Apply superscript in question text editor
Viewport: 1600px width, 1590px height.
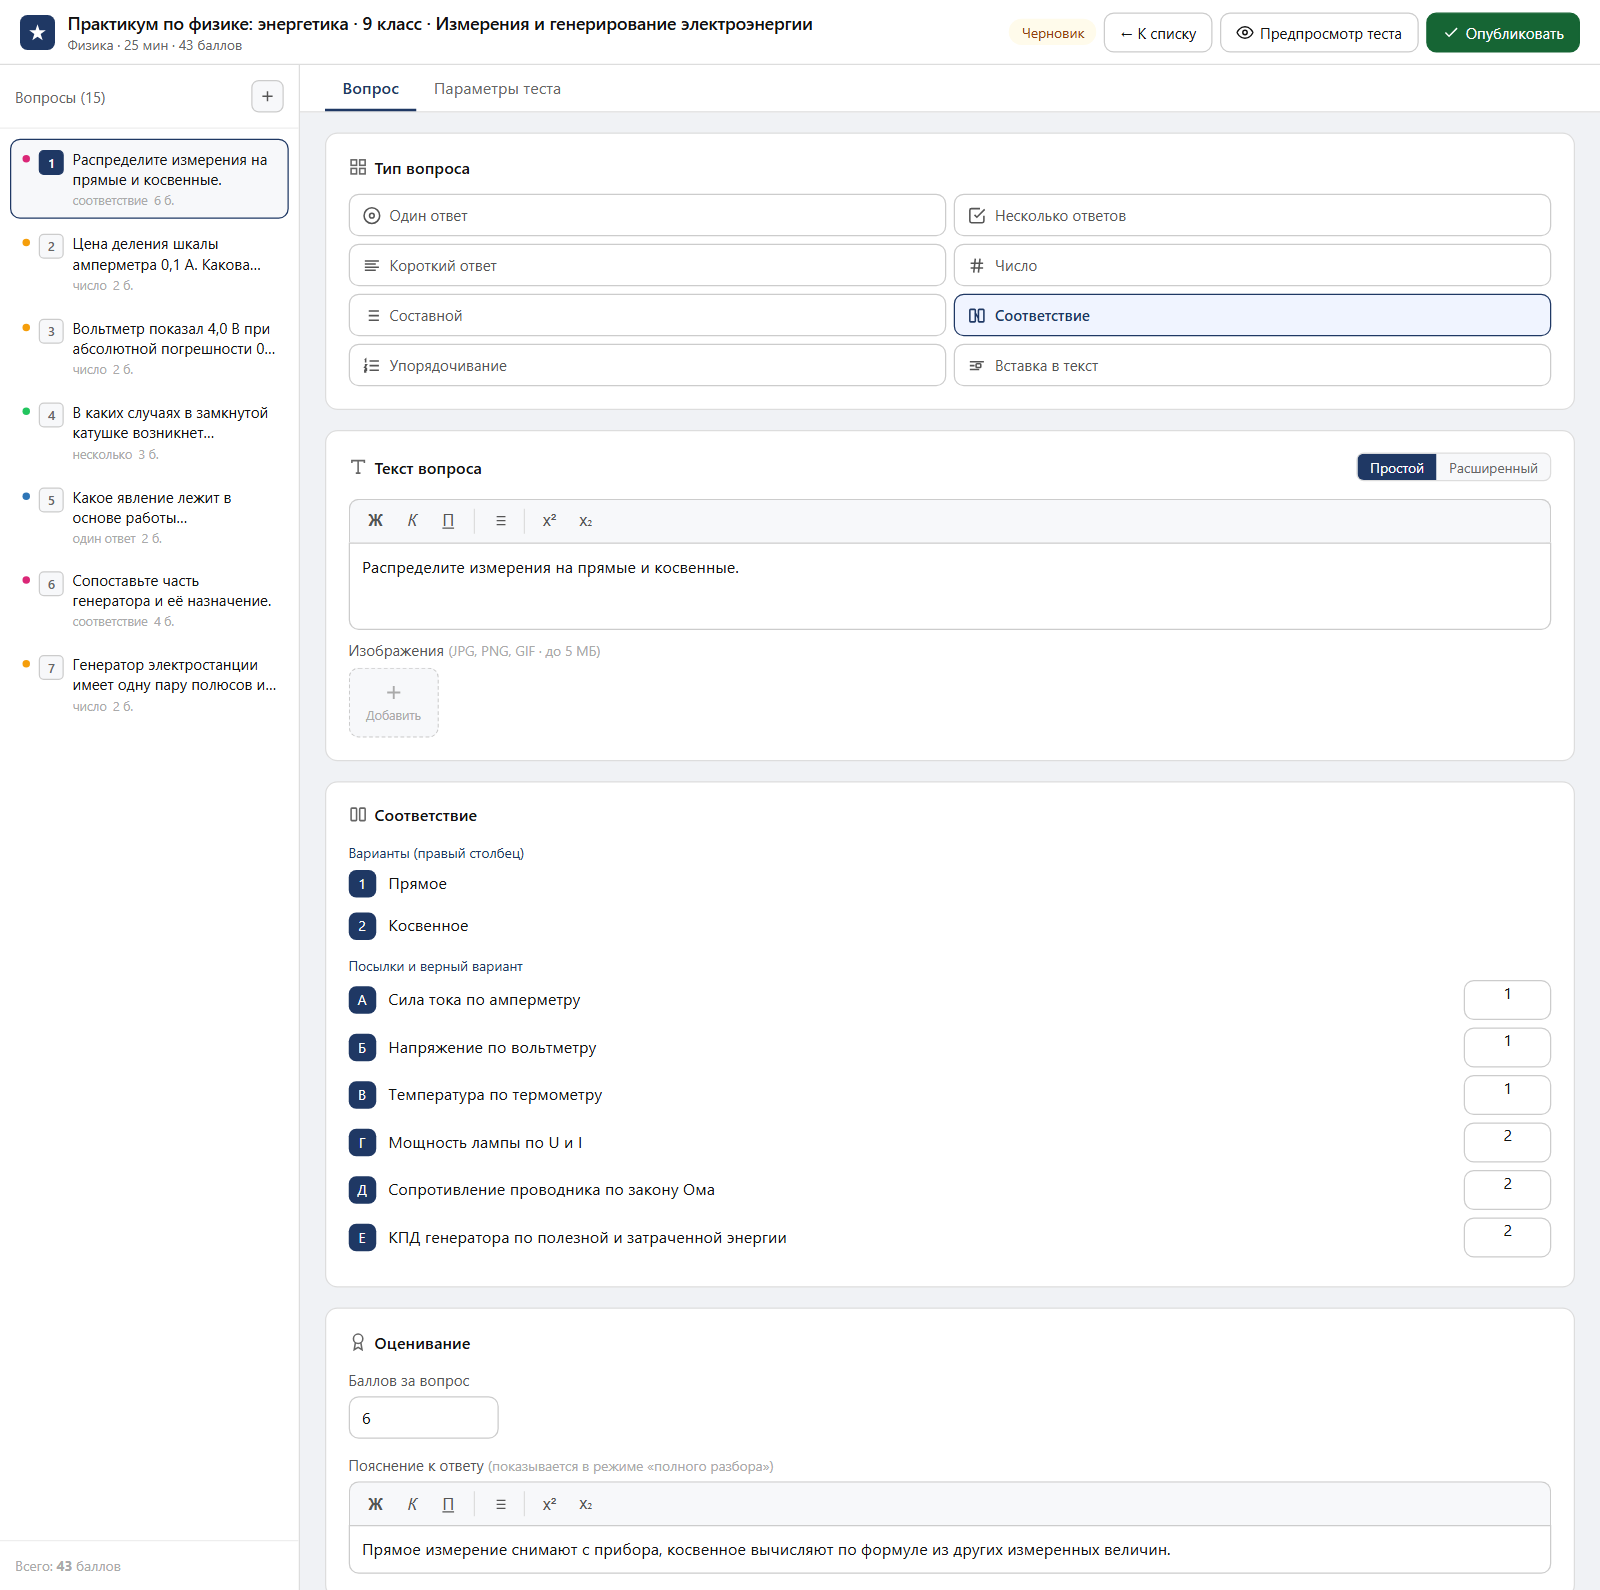coord(549,521)
